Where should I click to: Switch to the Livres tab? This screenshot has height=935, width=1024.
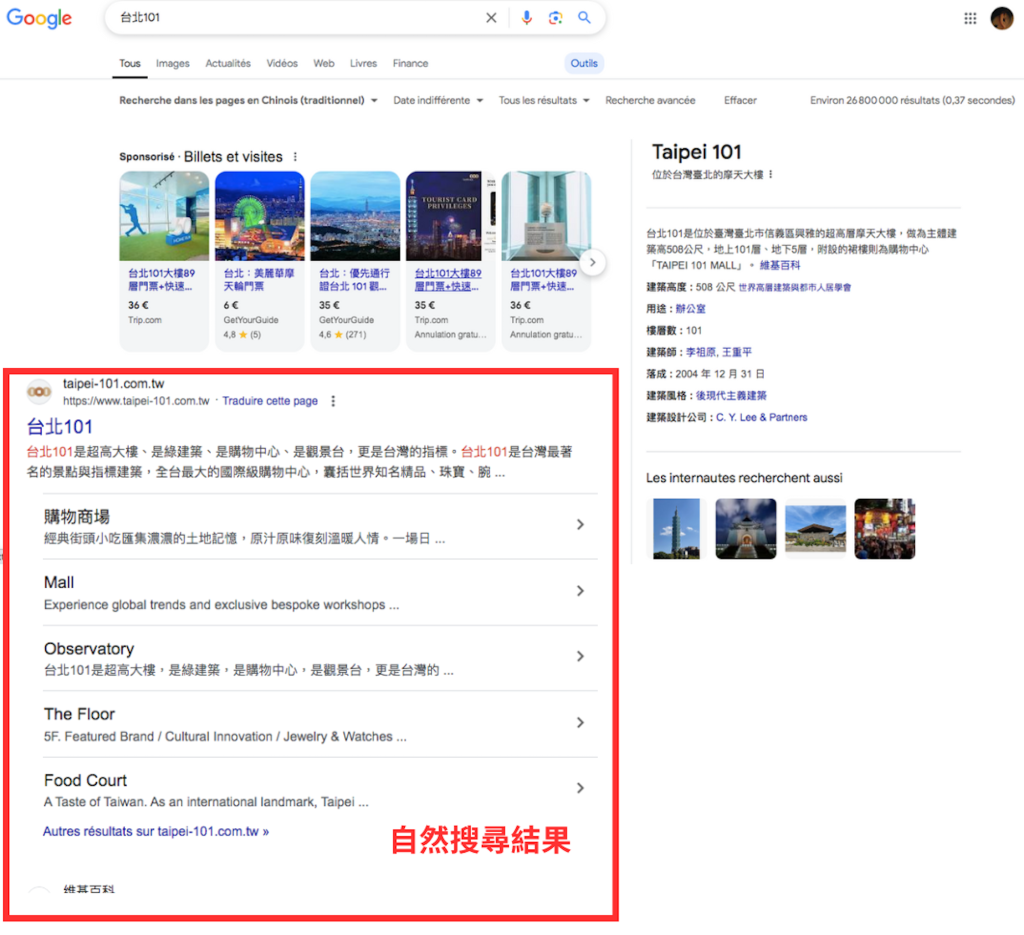363,63
